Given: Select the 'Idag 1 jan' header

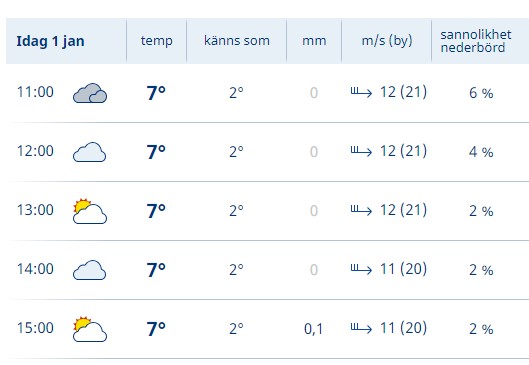Looking at the screenshot, I should [50, 41].
